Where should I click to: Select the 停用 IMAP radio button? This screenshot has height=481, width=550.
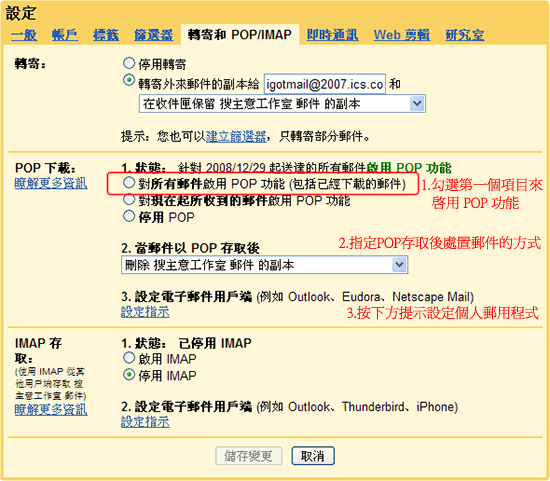coord(129,375)
